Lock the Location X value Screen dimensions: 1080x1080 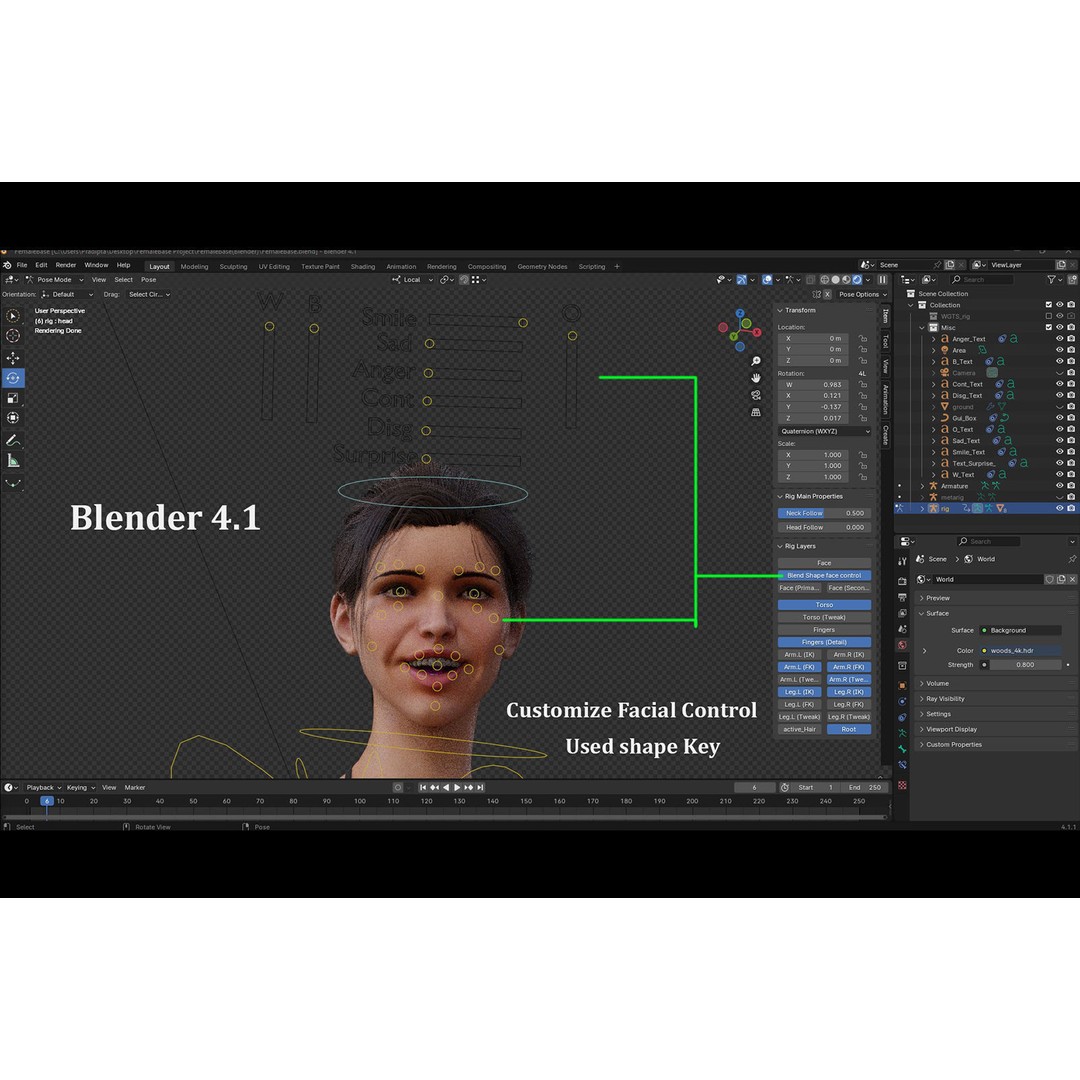point(863,338)
